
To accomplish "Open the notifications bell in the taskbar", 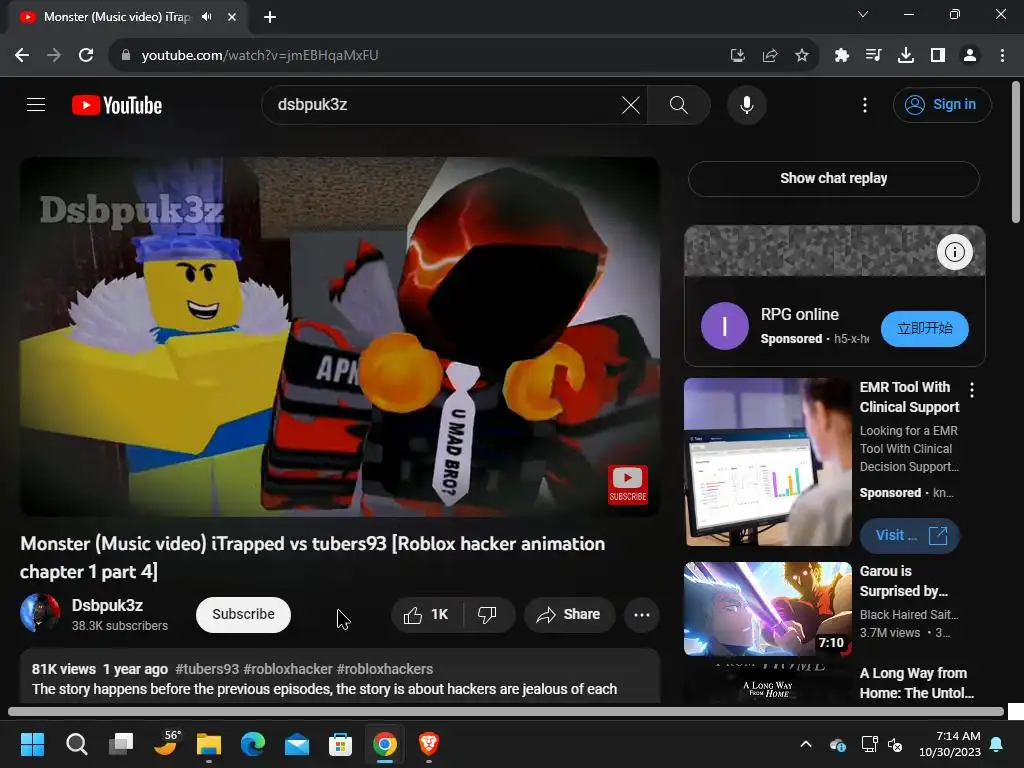I will (x=997, y=744).
